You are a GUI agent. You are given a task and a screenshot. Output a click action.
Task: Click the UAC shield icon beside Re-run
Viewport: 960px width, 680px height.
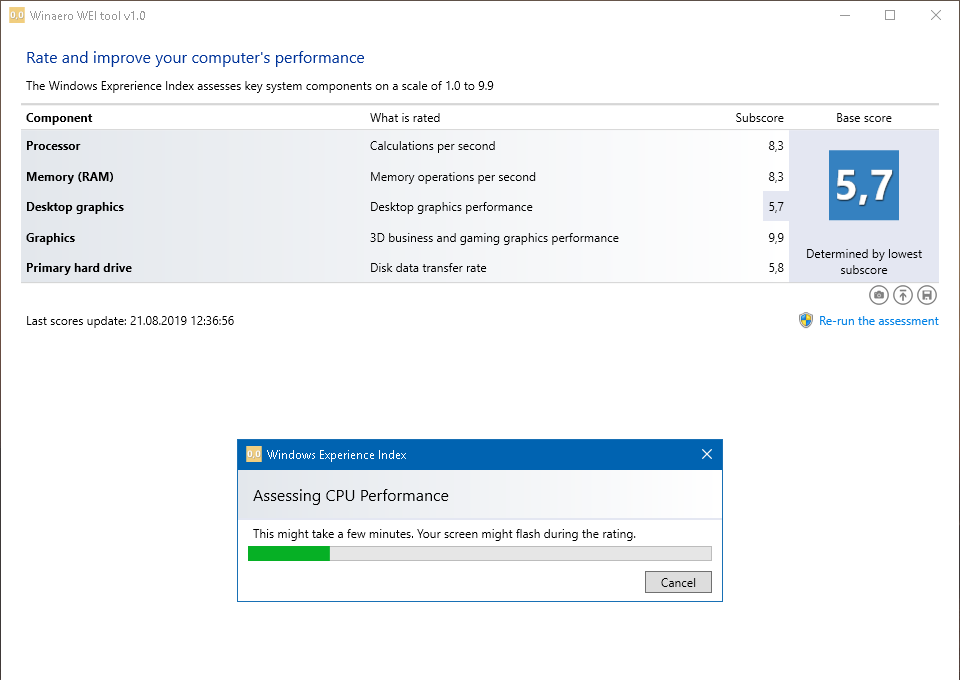(x=806, y=320)
